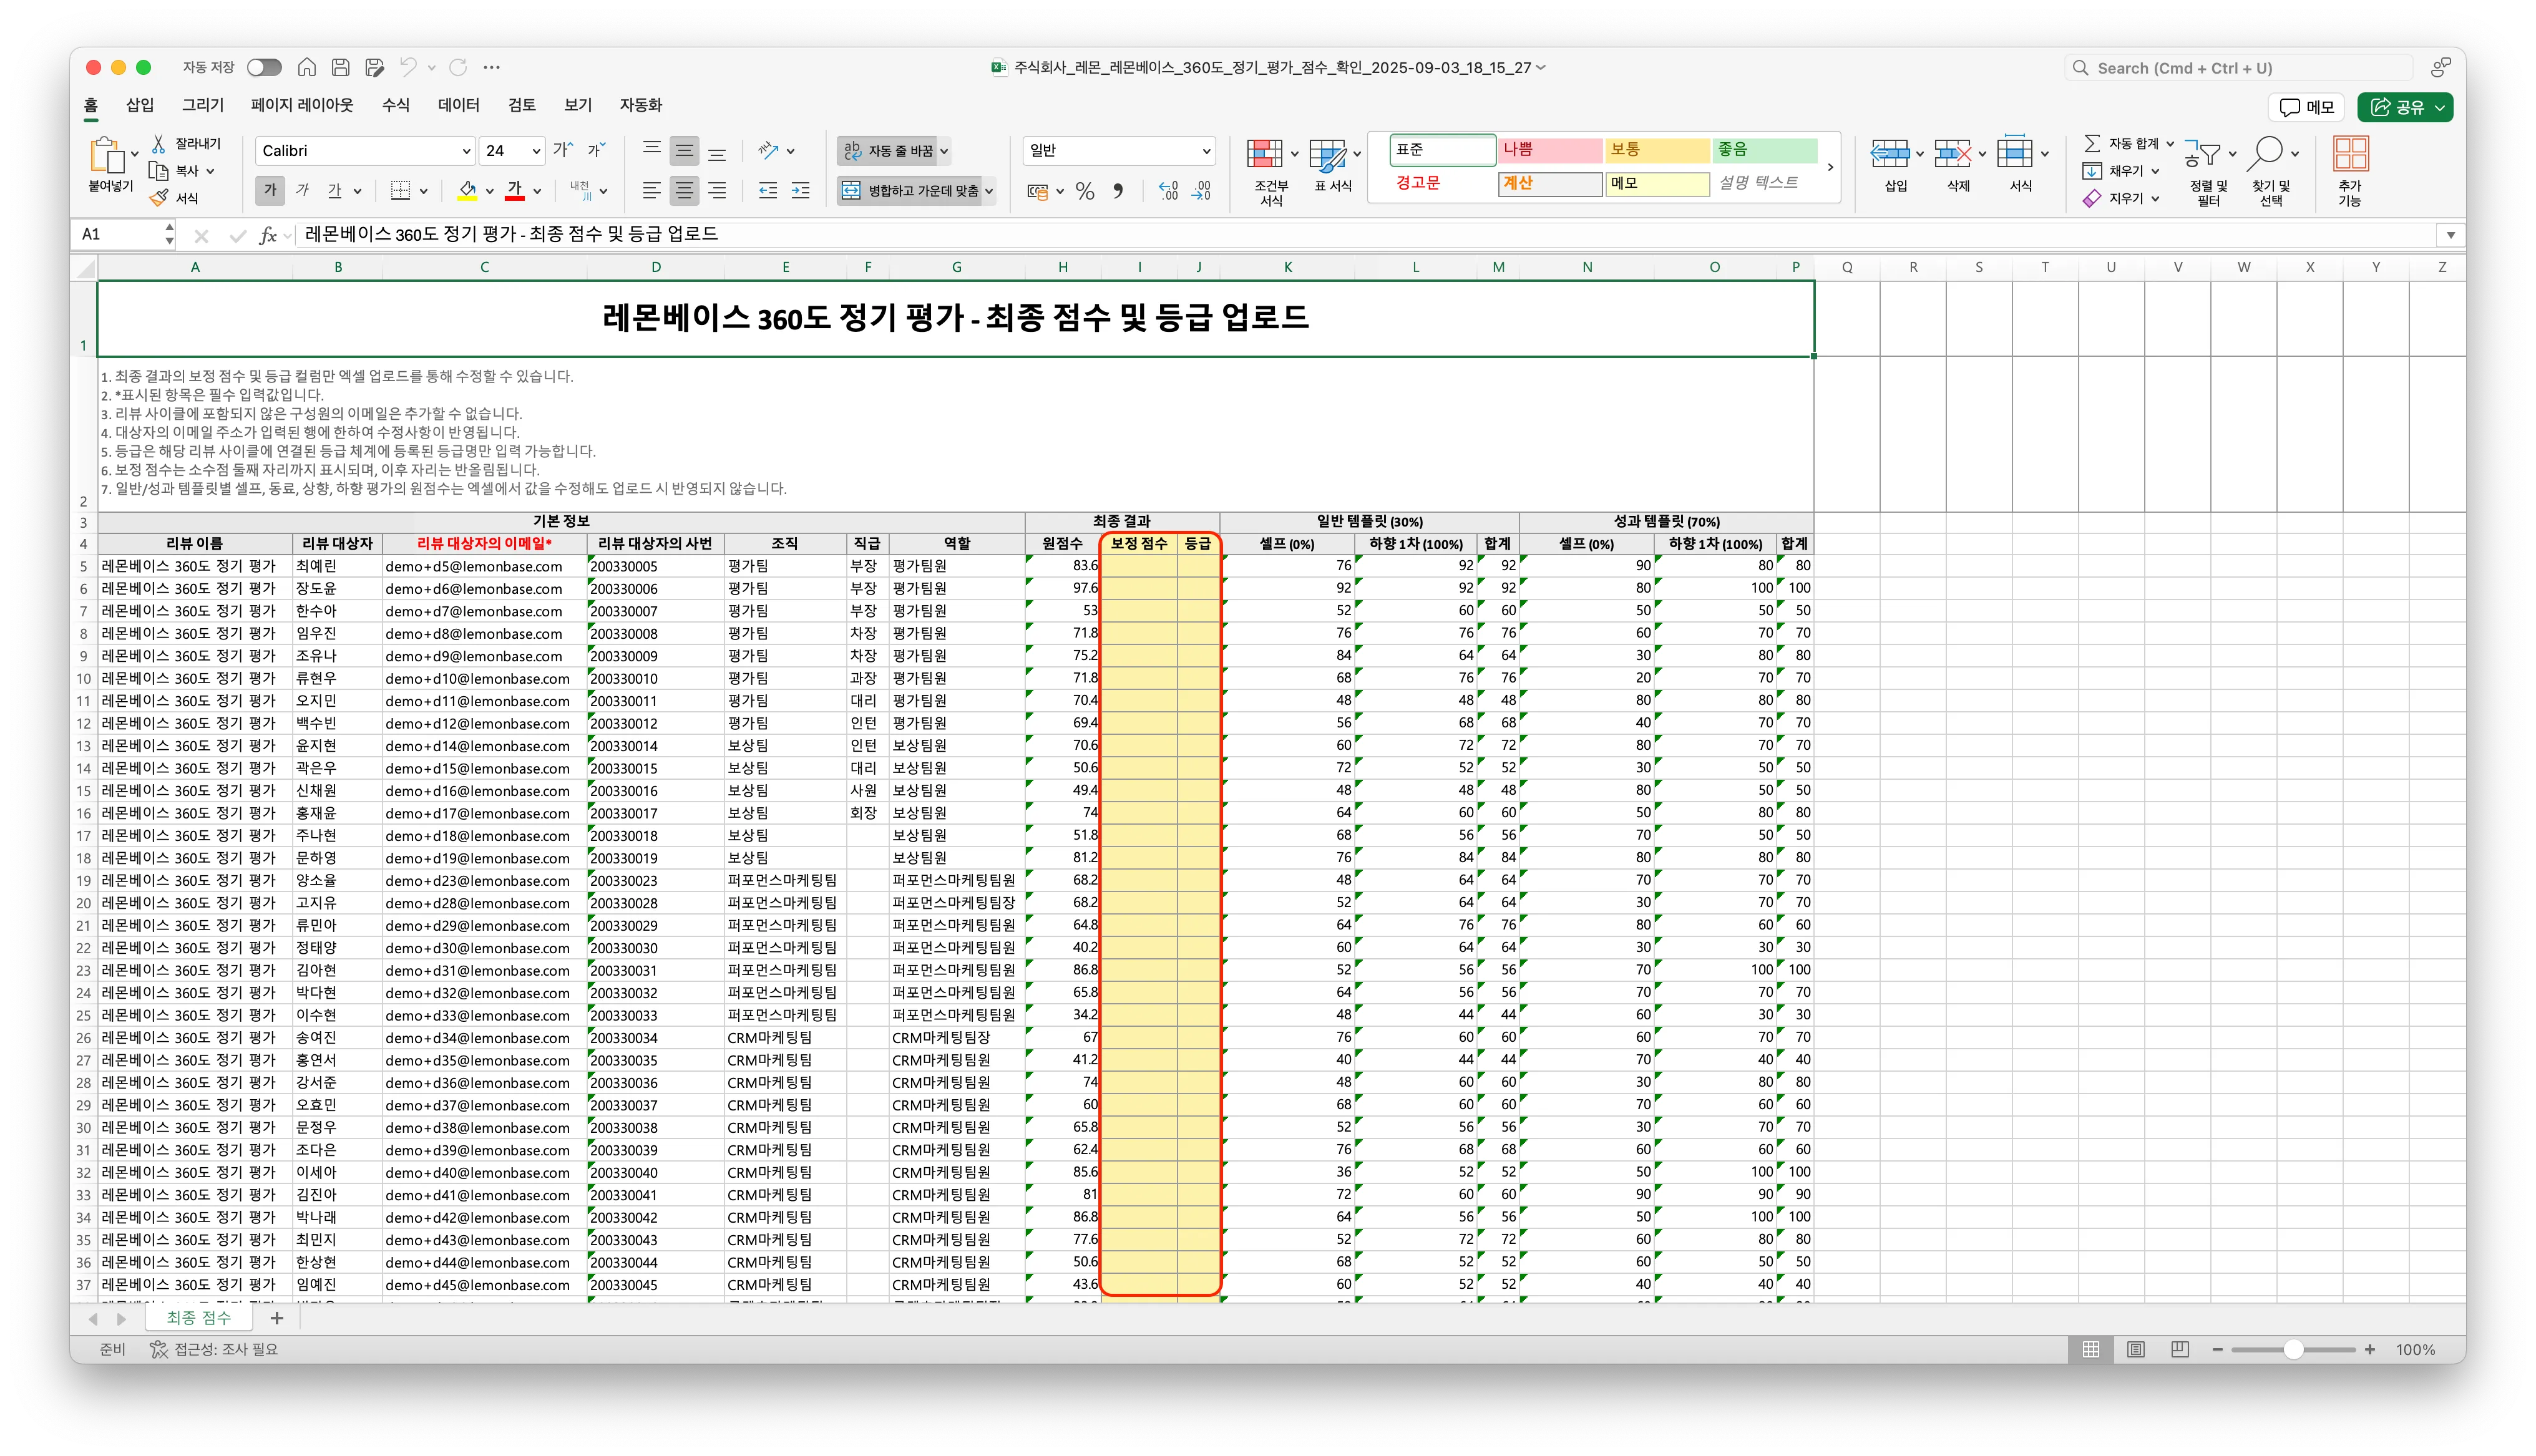Toggle the AutoSave (자동 저장) switch

pos(264,67)
